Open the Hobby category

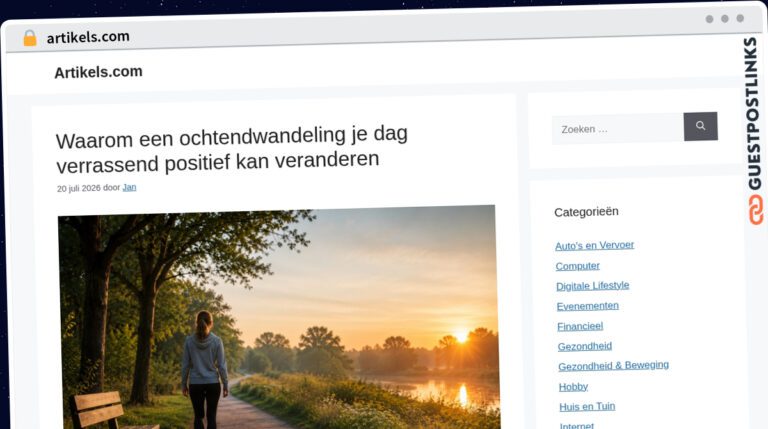click(573, 387)
